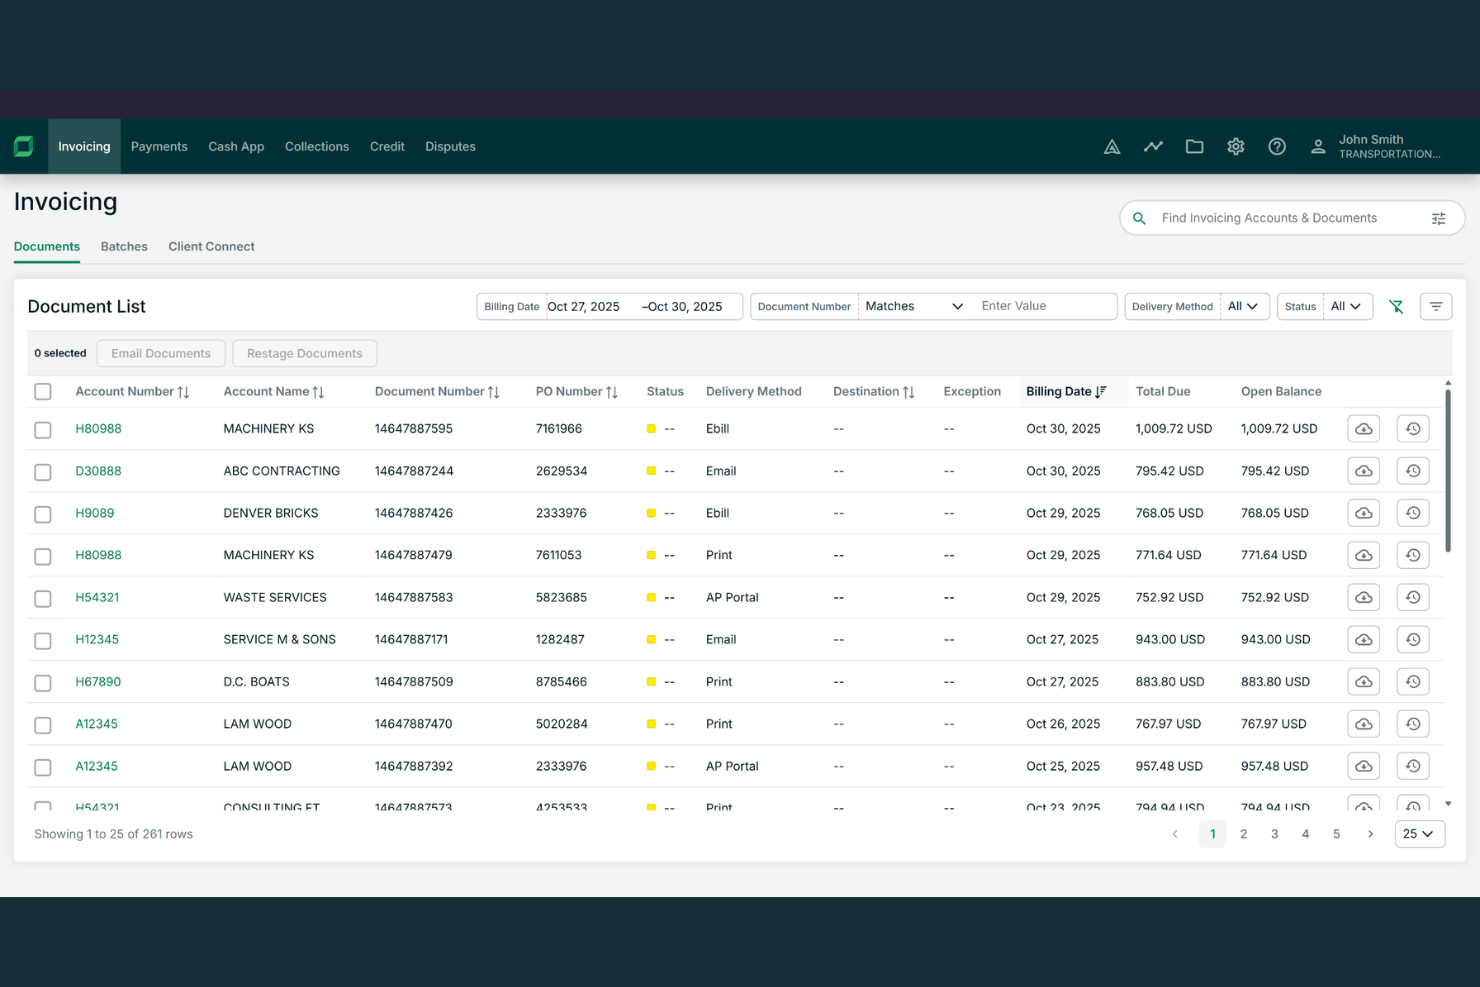The image size is (1480, 987).
Task: Go to page 3 of results
Action: pyautogui.click(x=1274, y=834)
